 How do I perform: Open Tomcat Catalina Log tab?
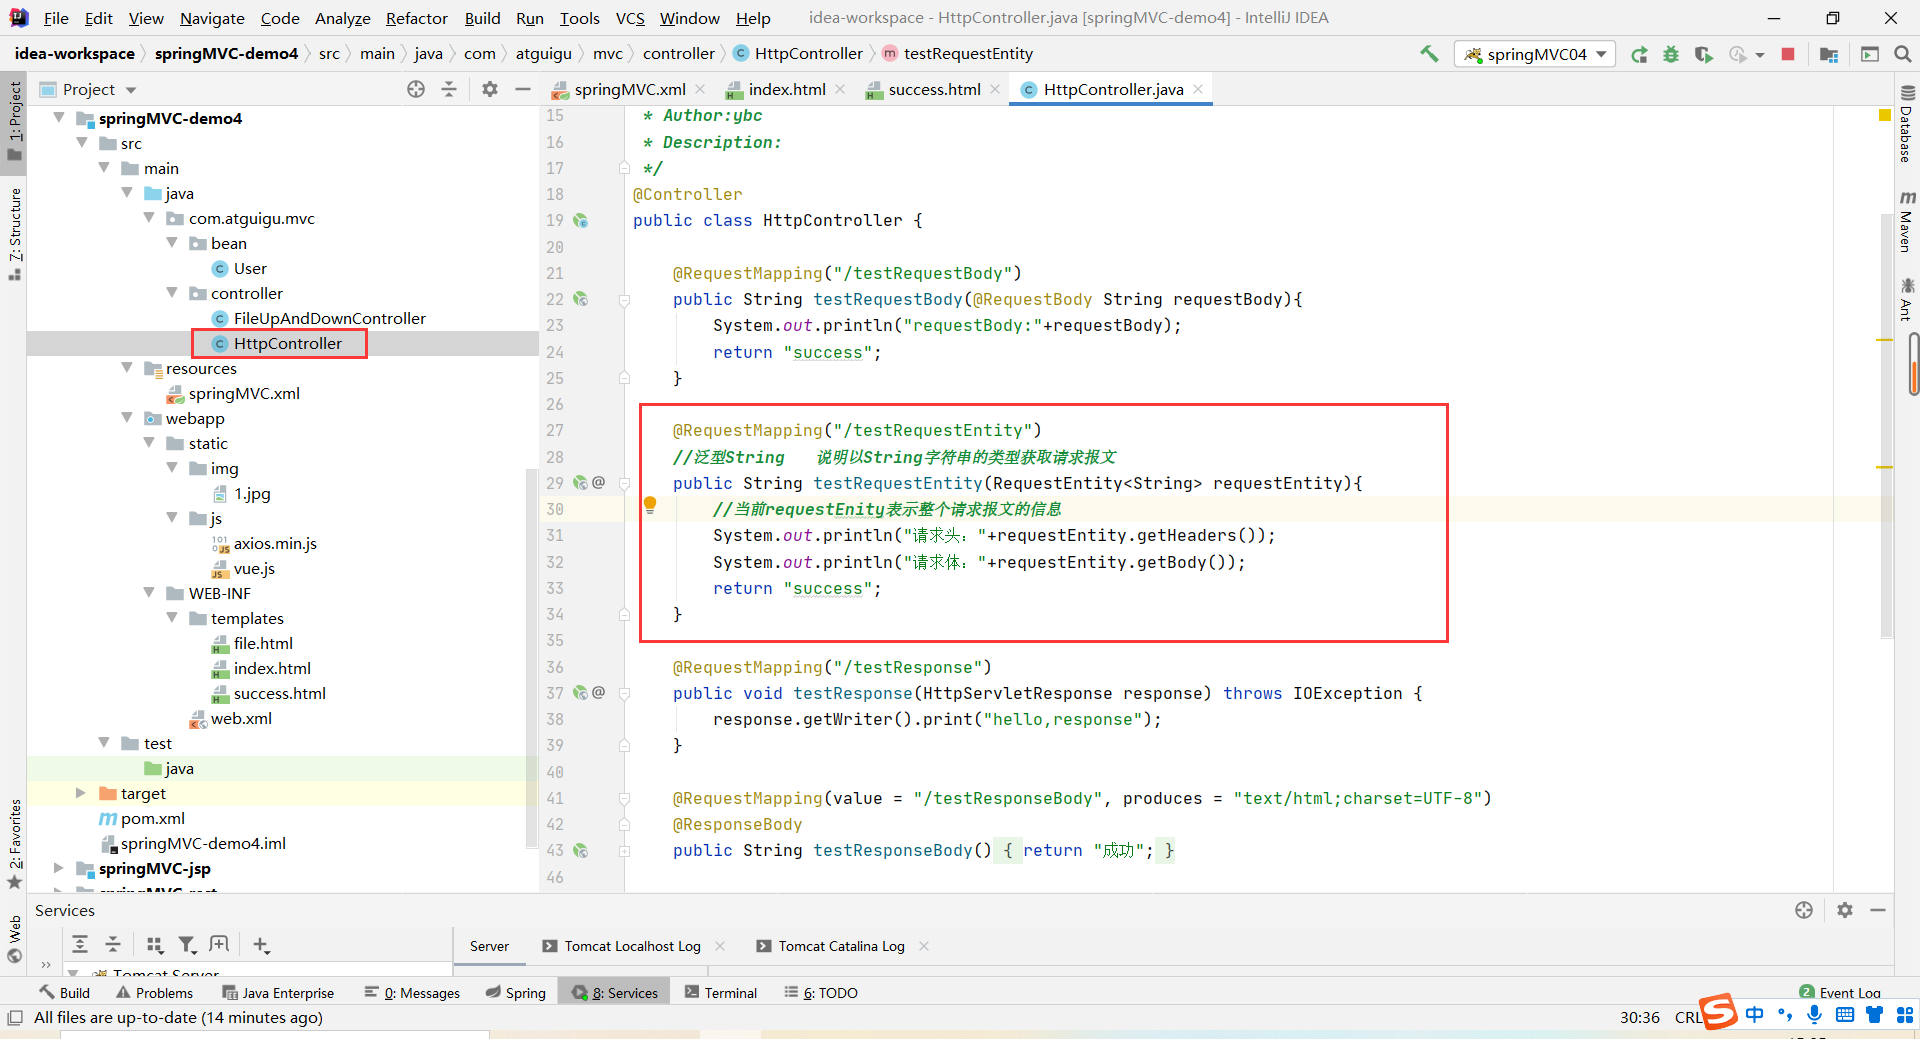coord(841,946)
